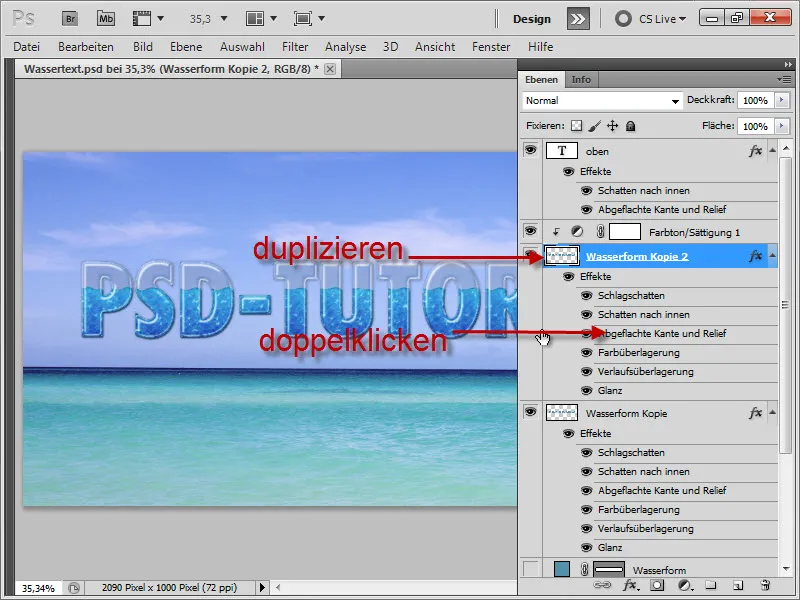The image size is (800, 600).
Task: Collapse effects list of Wasserform Kopie
Action: [x=772, y=412]
